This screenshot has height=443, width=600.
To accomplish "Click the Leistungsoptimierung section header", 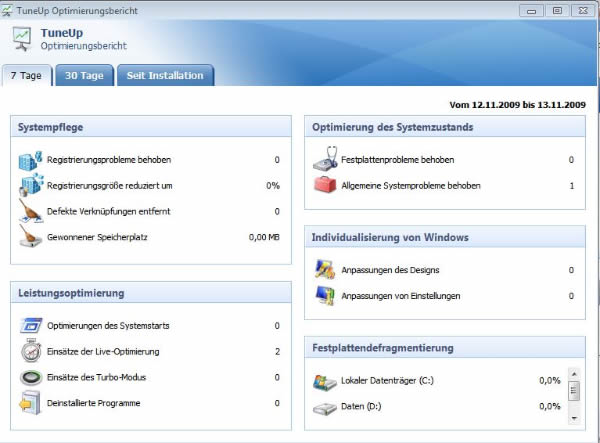I will (x=151, y=293).
